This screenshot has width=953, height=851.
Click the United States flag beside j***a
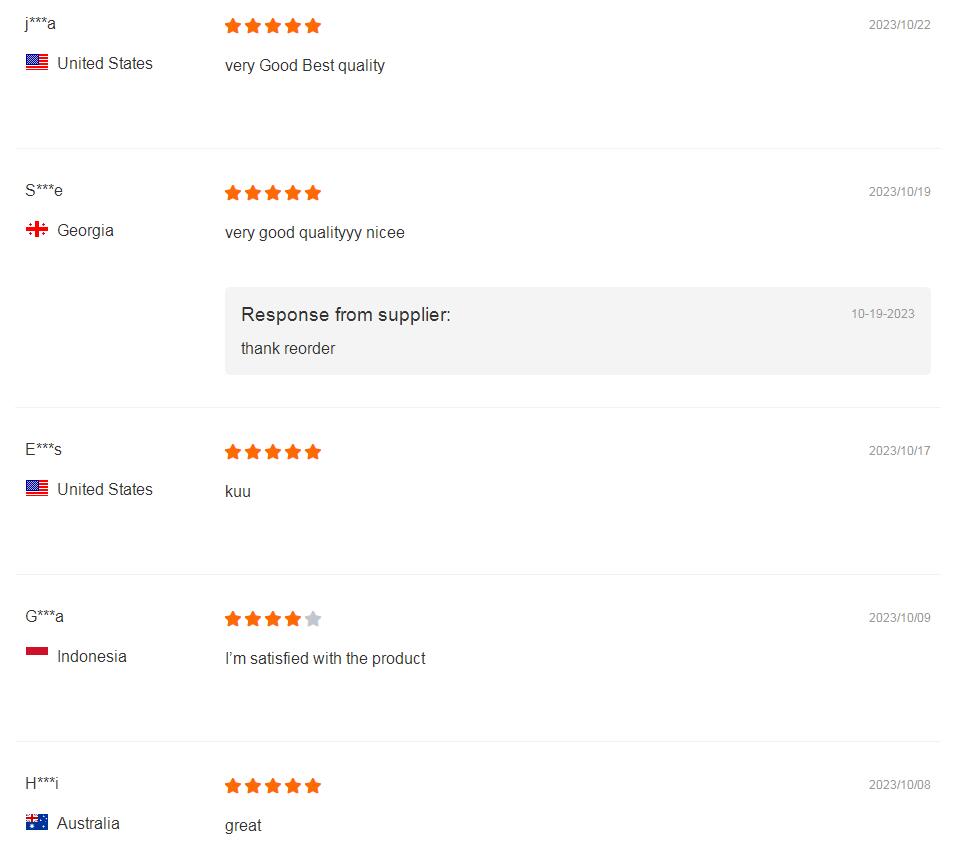(37, 62)
